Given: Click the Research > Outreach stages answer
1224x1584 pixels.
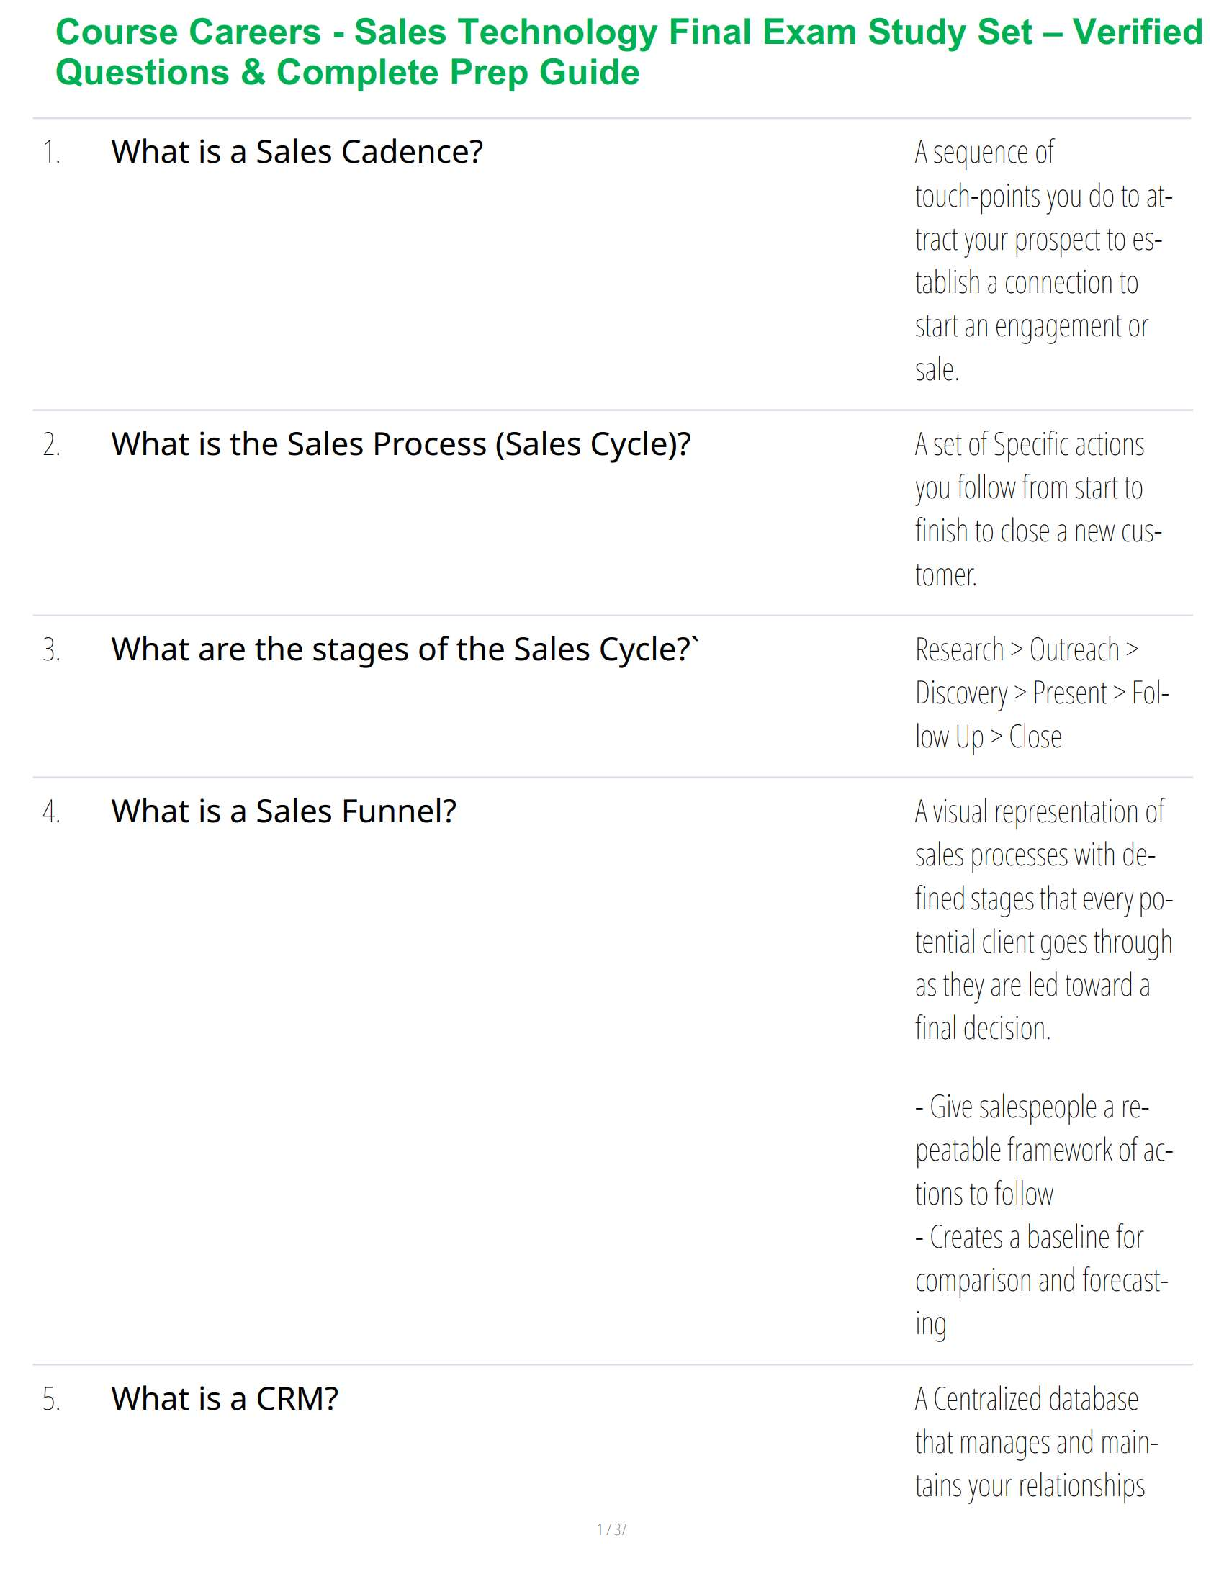Looking at the screenshot, I should point(1040,693).
